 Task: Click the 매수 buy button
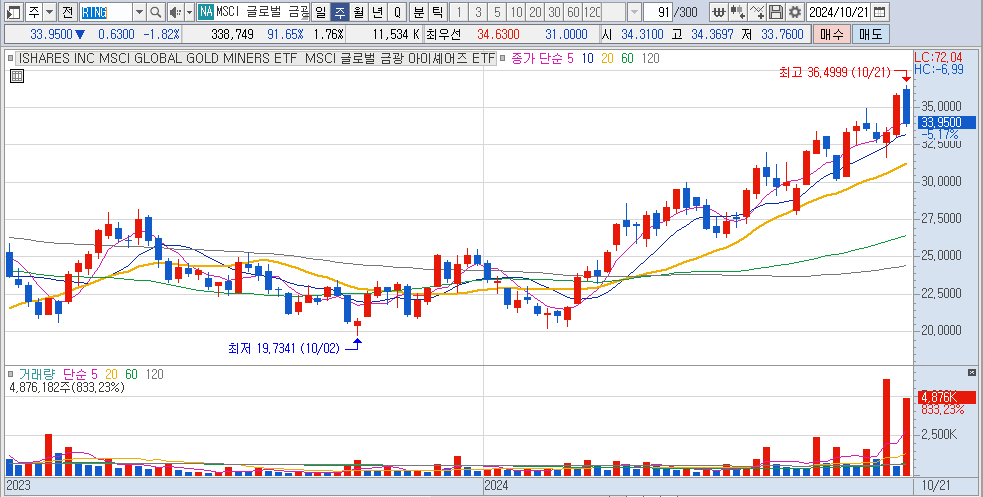pyautogui.click(x=832, y=34)
